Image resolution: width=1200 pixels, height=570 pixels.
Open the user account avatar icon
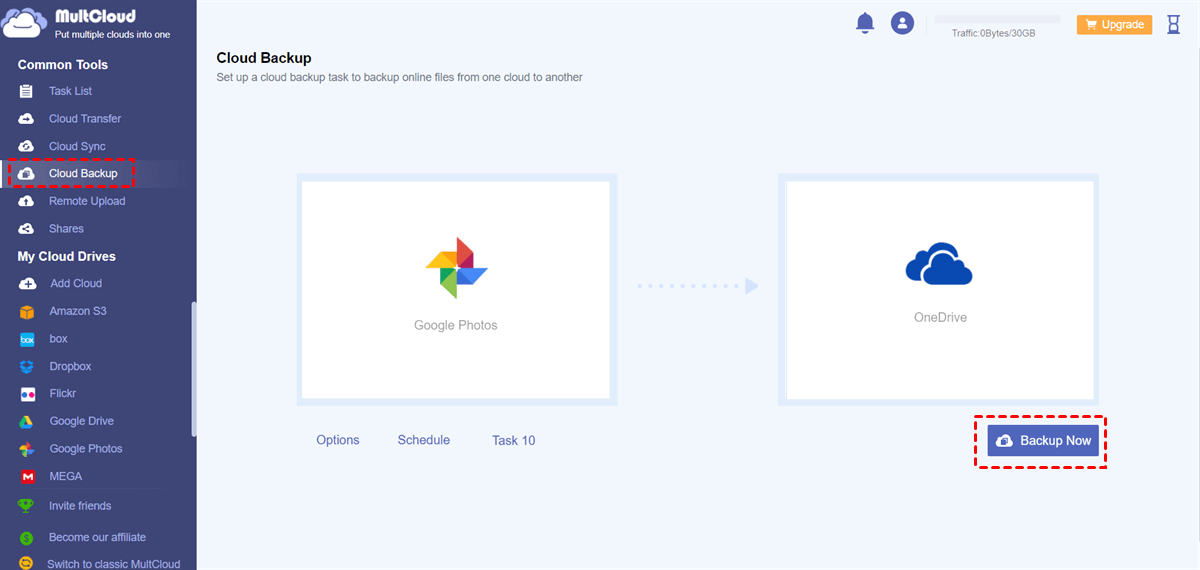903,23
